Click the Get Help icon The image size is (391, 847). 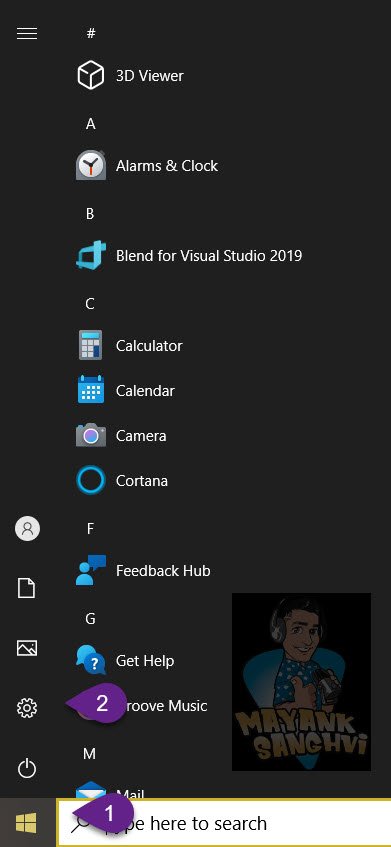pyautogui.click(x=91, y=660)
